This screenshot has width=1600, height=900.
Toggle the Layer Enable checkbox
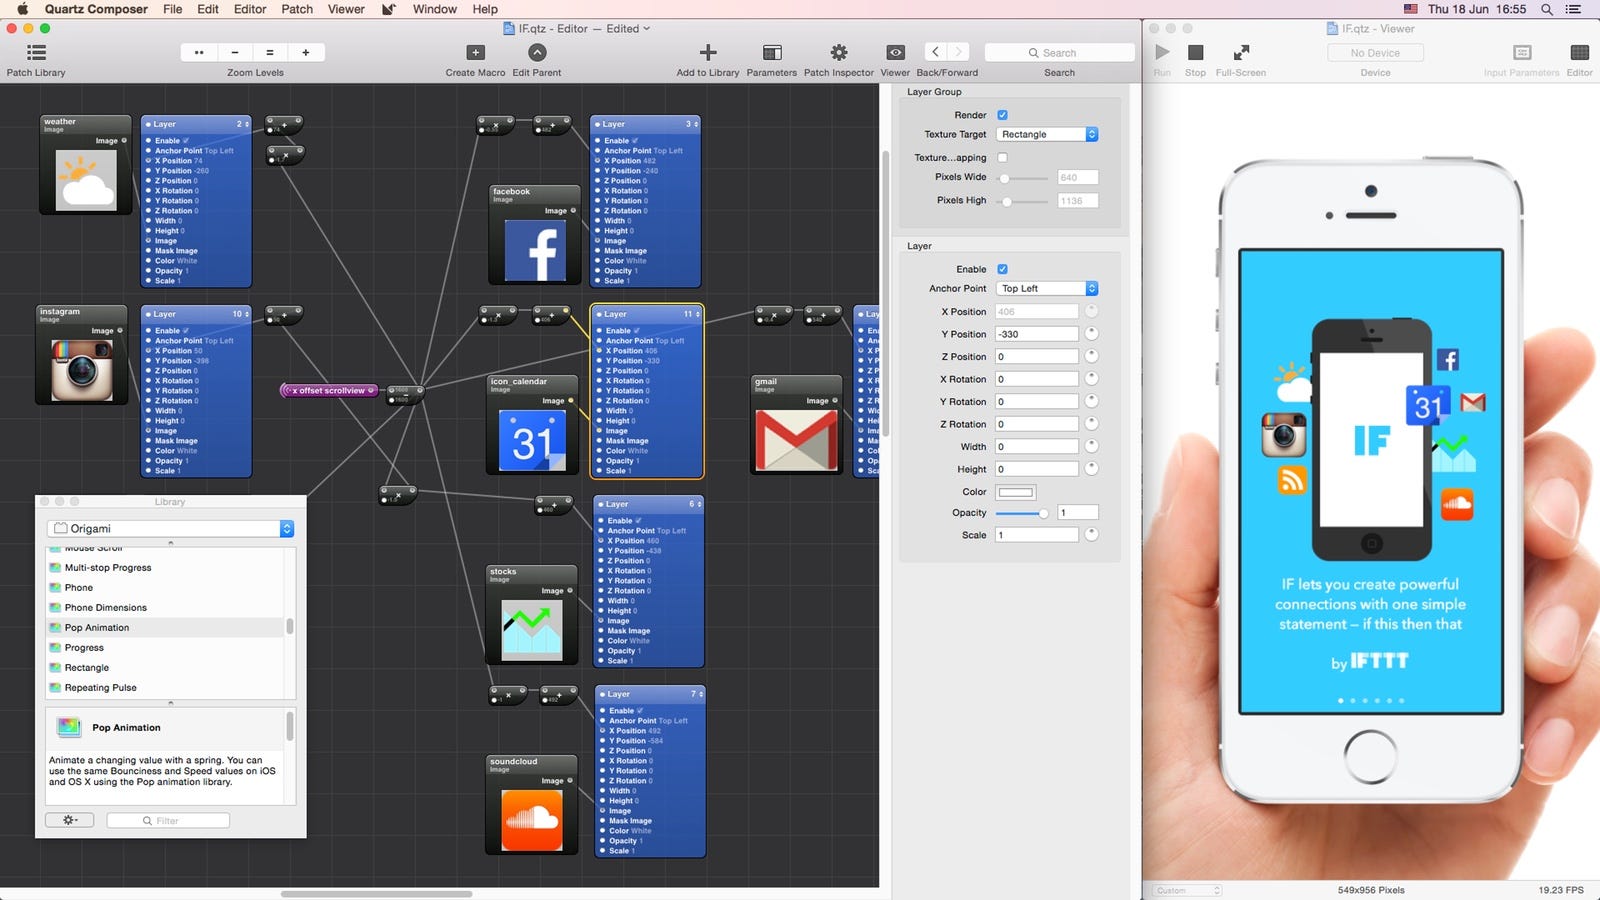(x=1002, y=269)
